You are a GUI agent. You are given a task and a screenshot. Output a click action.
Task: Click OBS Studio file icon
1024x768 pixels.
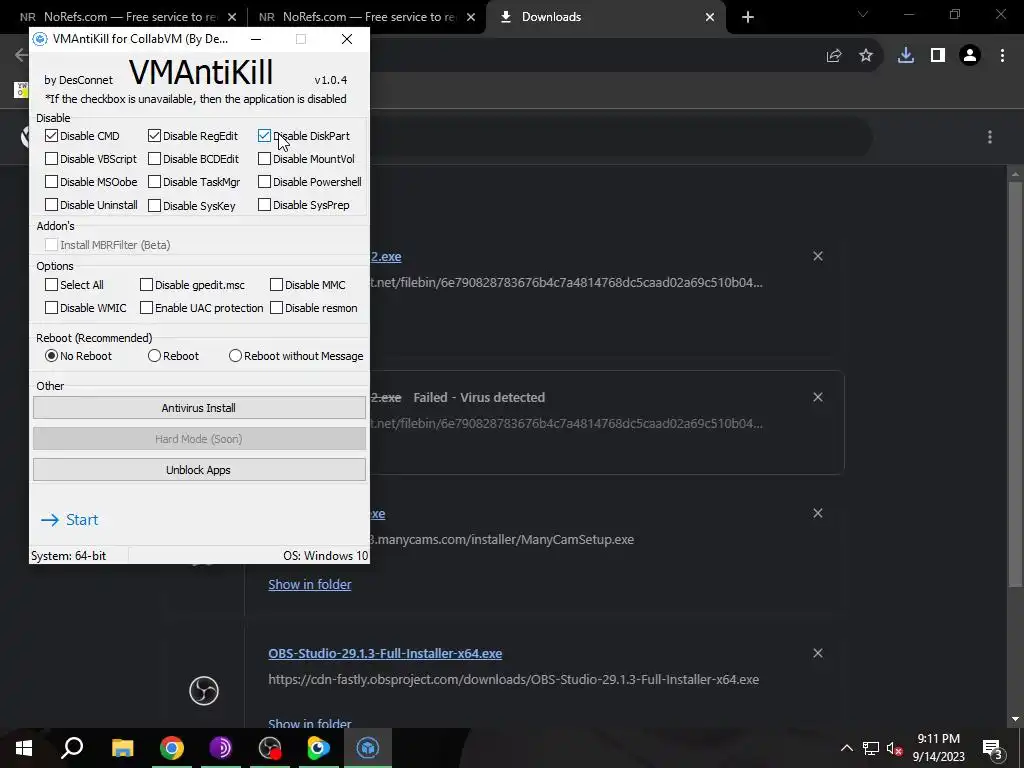point(204,690)
